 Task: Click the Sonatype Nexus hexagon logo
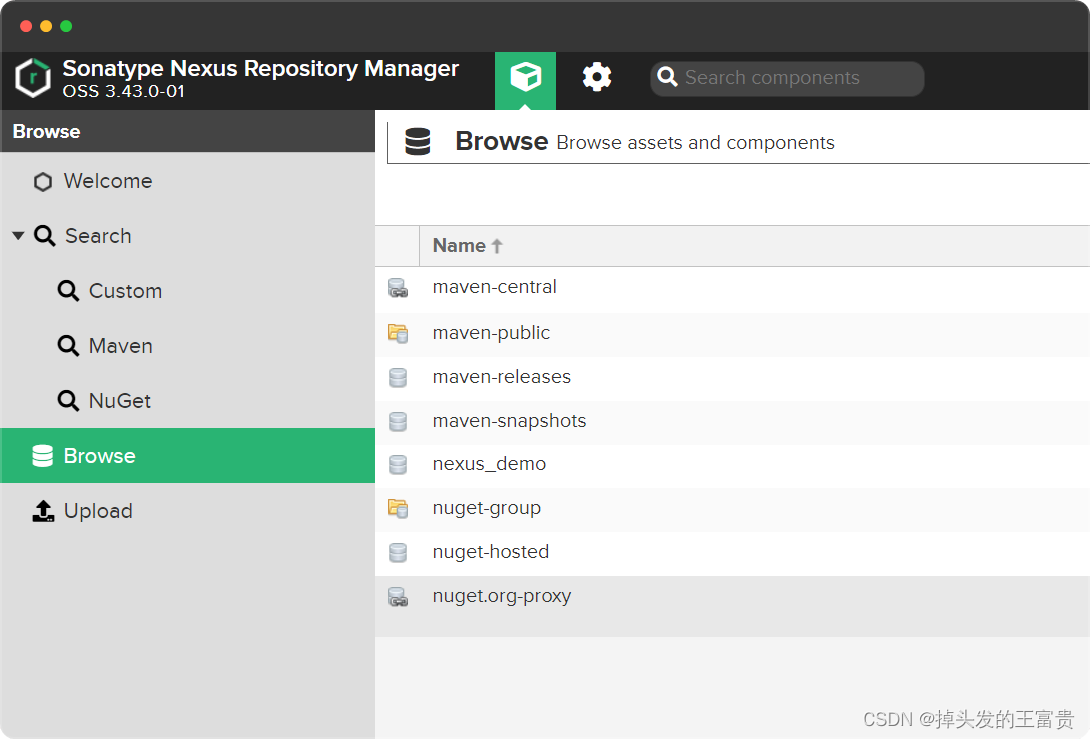point(33,77)
